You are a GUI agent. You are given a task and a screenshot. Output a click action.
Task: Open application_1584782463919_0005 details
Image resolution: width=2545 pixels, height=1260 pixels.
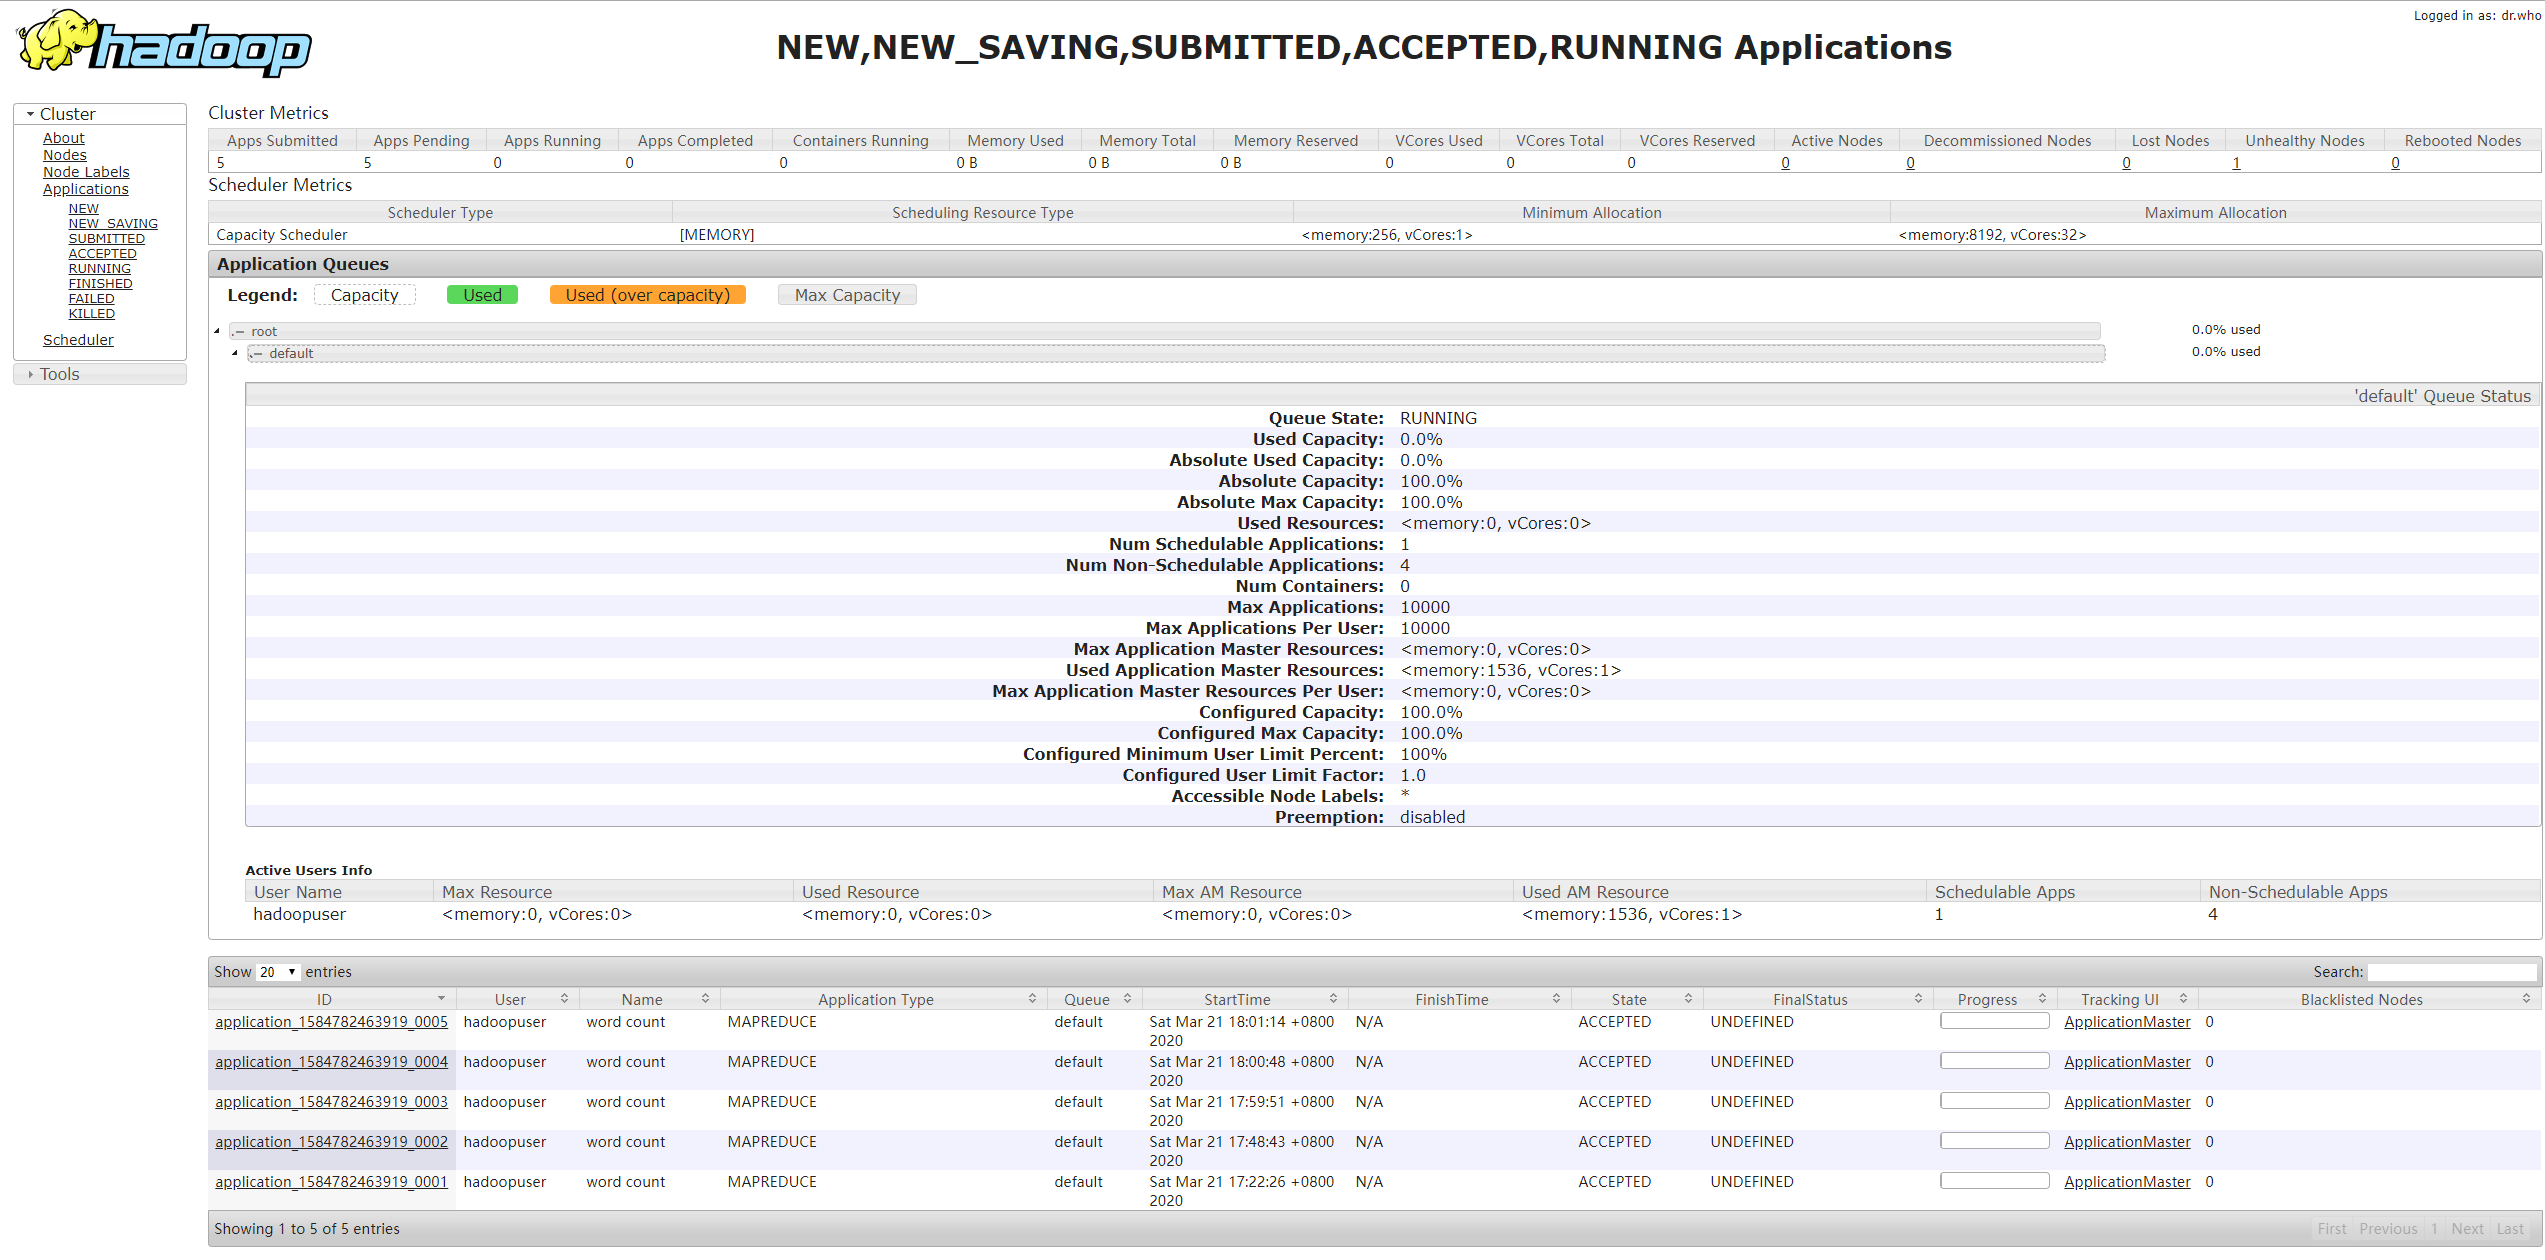coord(331,1022)
